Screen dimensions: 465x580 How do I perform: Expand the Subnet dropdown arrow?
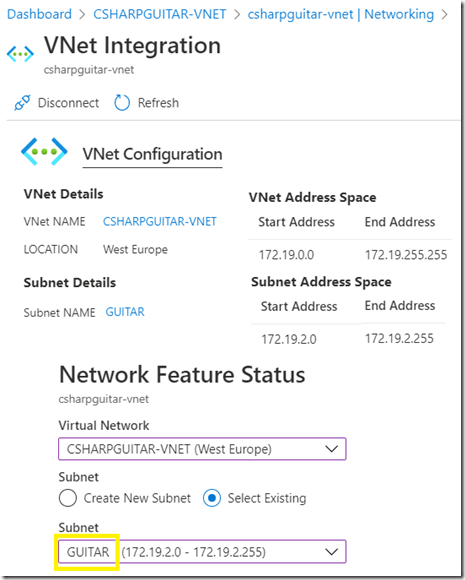click(x=331, y=552)
